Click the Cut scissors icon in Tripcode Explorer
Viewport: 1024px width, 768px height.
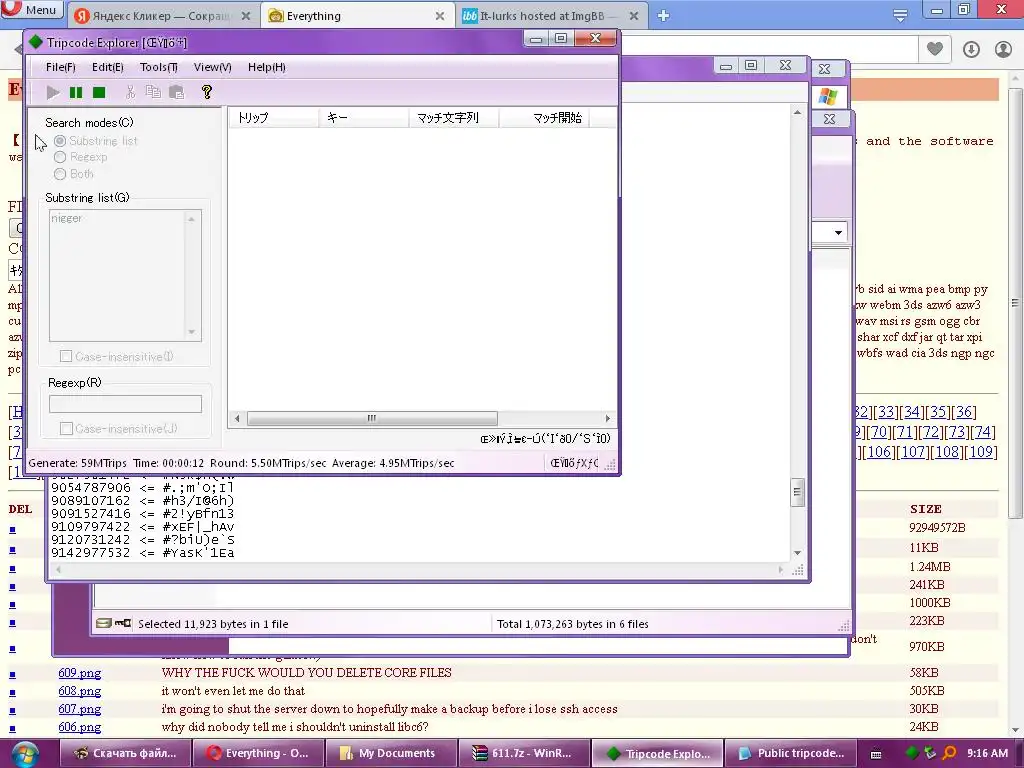click(131, 92)
